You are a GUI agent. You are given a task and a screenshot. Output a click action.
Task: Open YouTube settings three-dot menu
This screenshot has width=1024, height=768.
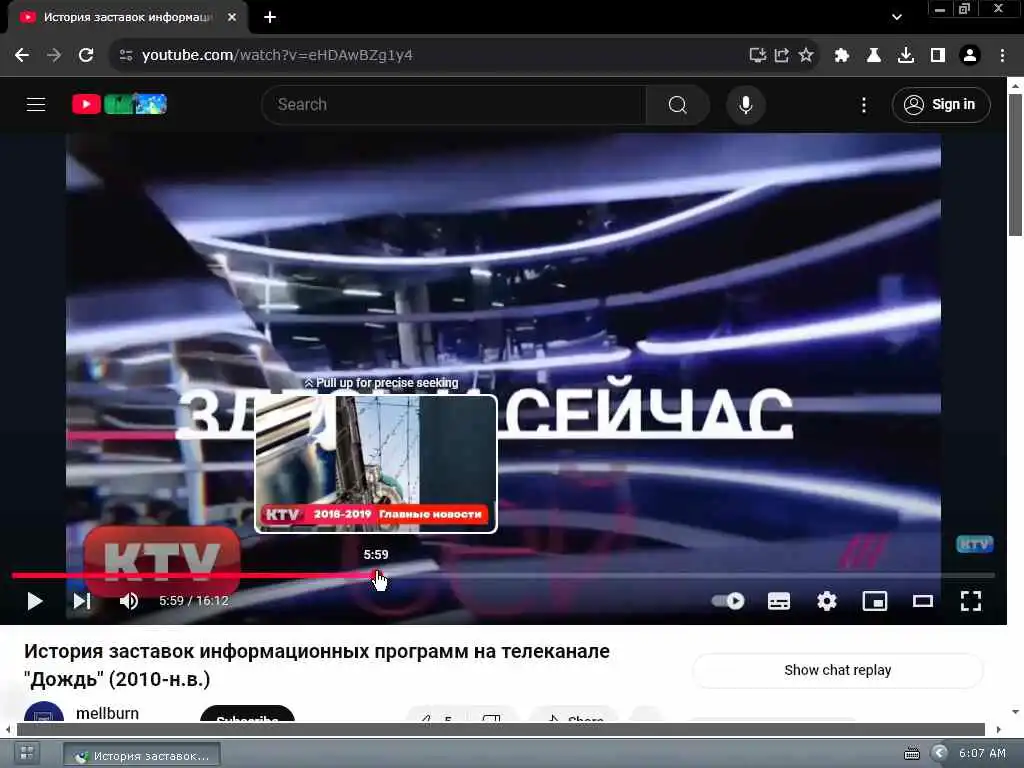pyautogui.click(x=864, y=104)
